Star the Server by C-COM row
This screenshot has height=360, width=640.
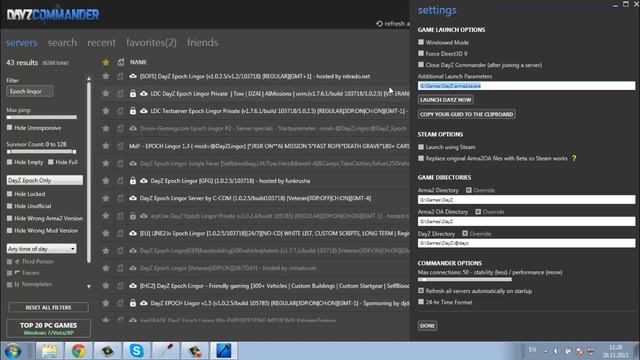(106, 198)
